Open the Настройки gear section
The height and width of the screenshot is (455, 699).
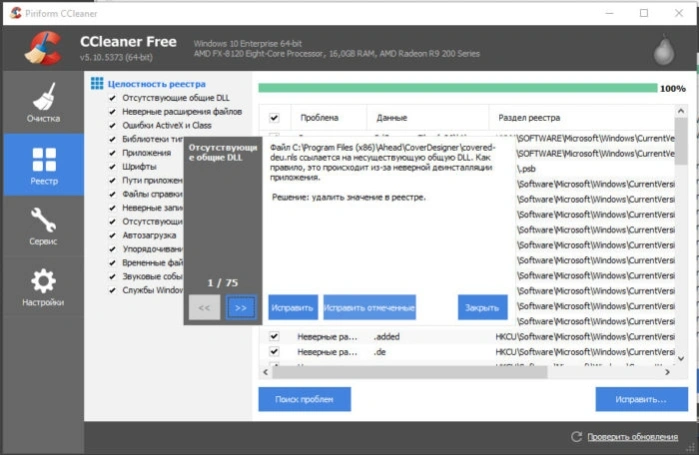click(43, 287)
